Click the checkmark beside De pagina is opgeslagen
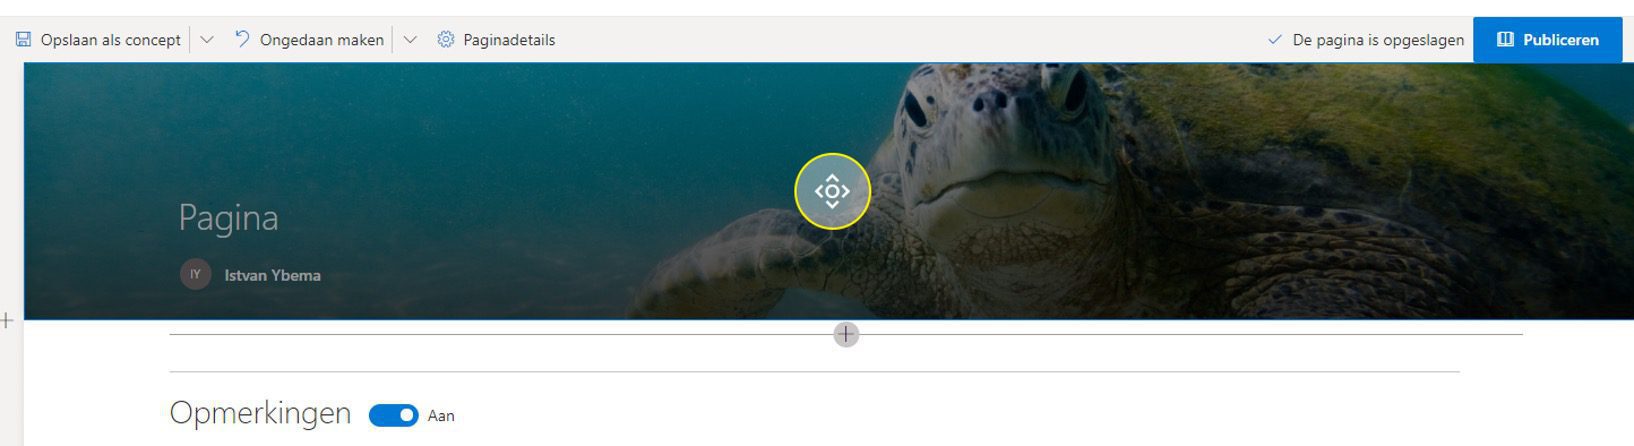 click(x=1274, y=40)
